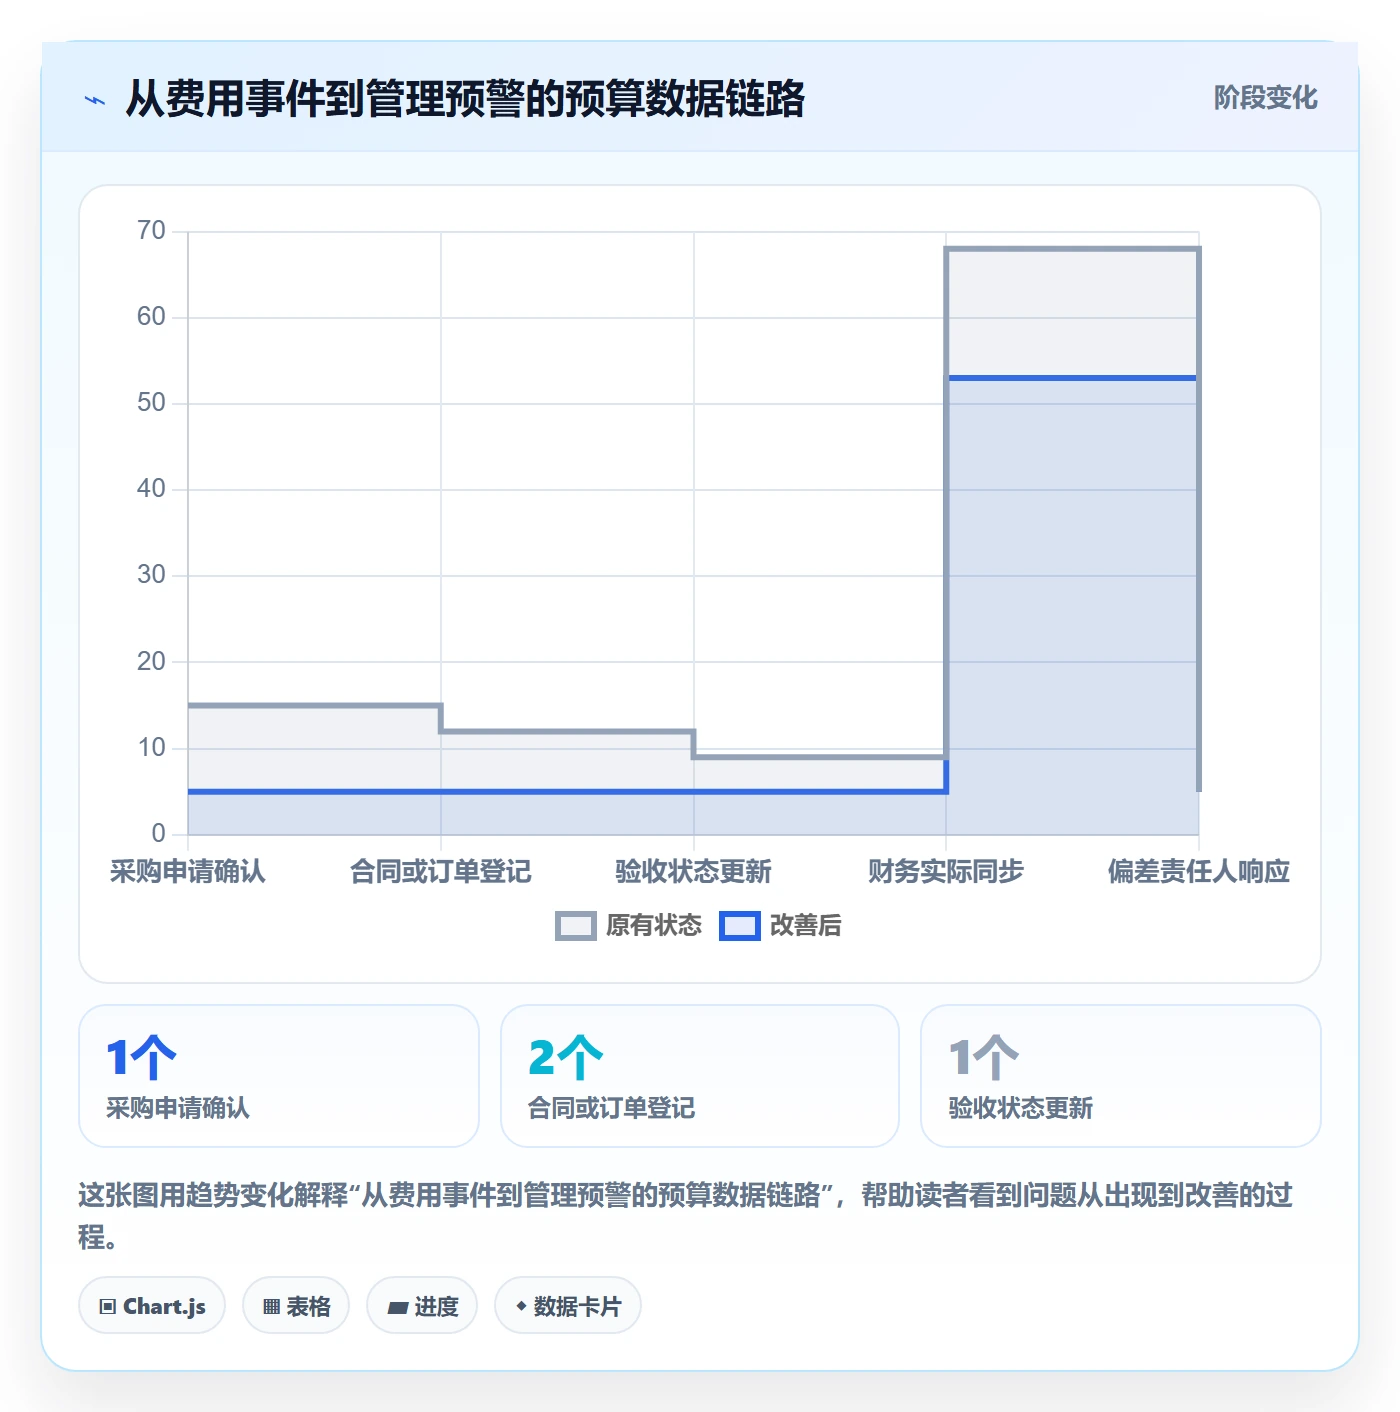1400x1412 pixels.
Task: Open the 1个 验收状态更新 data card
Action: 1121,1076
